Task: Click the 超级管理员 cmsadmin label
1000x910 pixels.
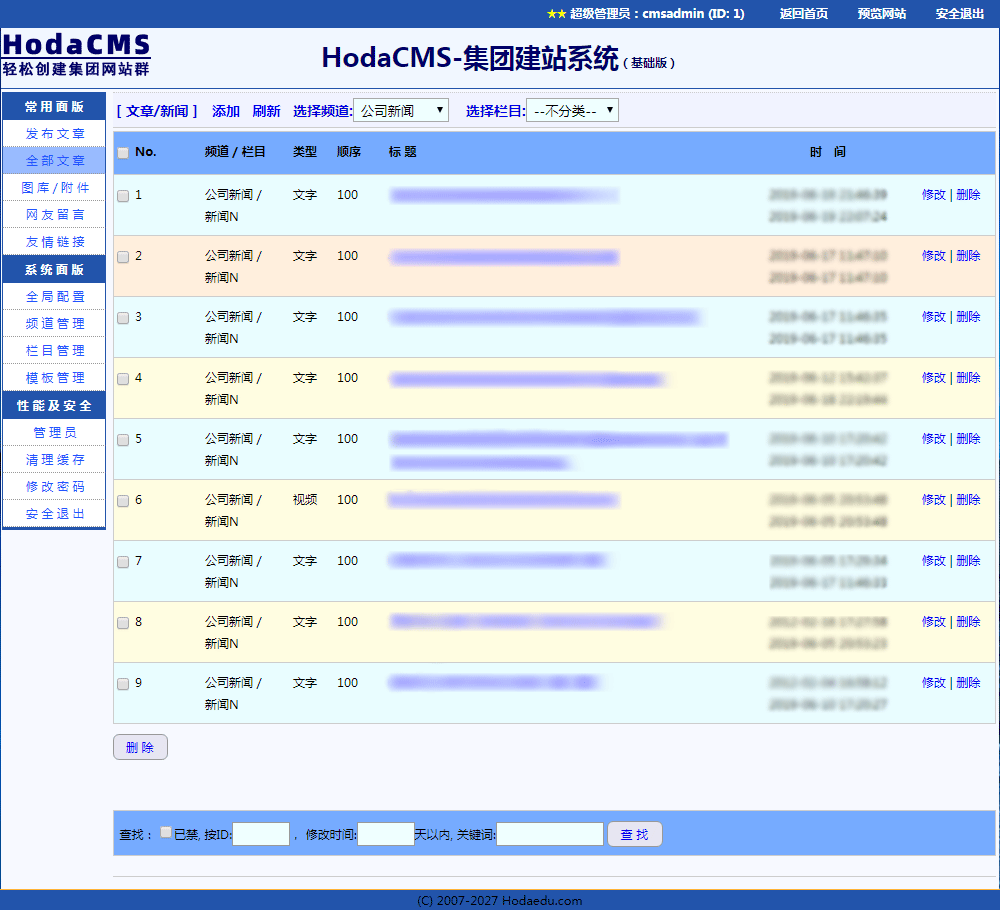Action: pyautogui.click(x=657, y=13)
